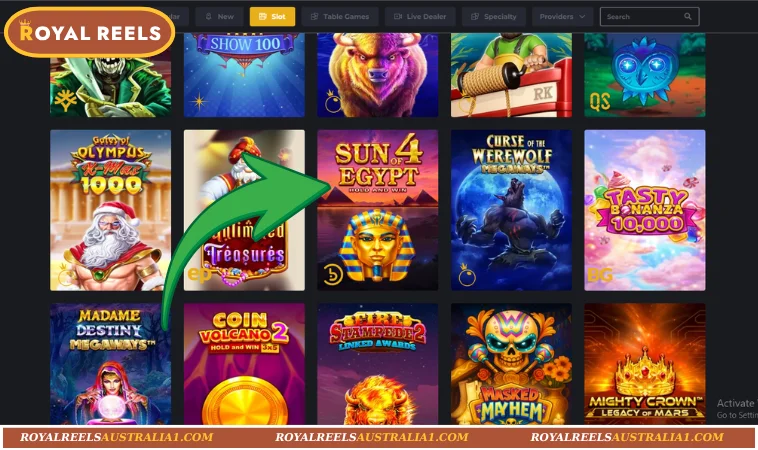This screenshot has height=450, width=758.
Task: Click the Royal Reels crown logo
Action: 89,32
